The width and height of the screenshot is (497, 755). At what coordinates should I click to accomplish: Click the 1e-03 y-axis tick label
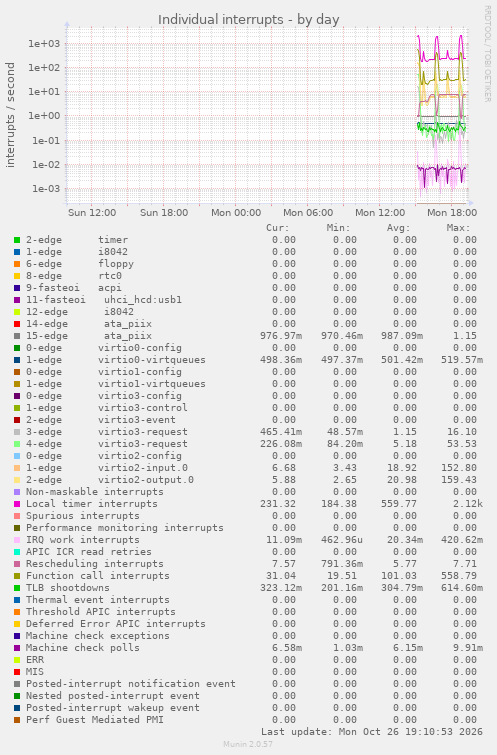(46, 189)
